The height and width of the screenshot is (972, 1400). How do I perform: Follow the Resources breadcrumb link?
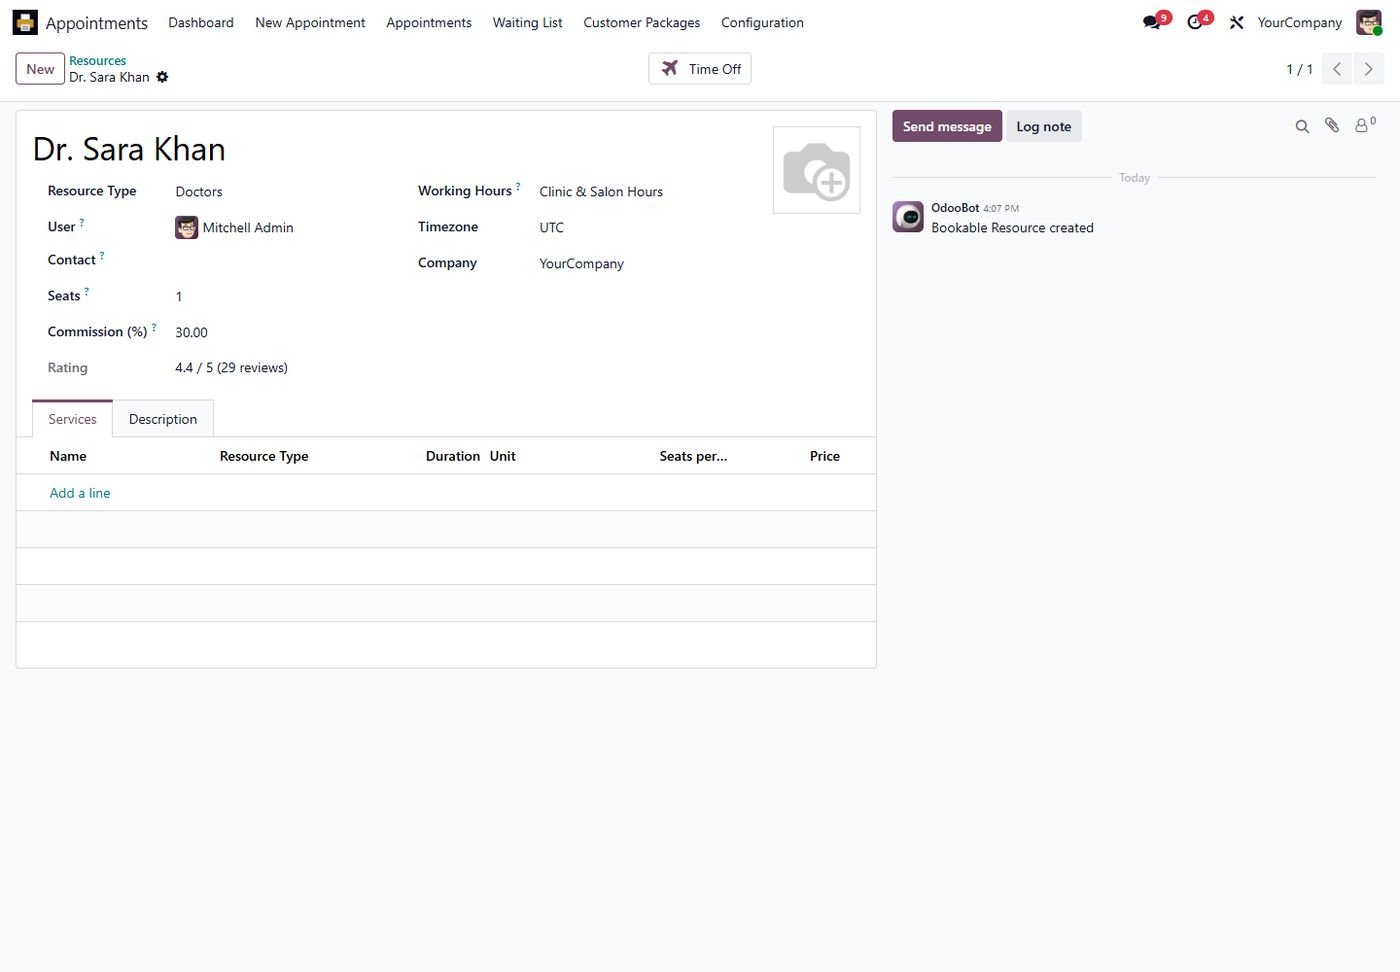click(x=97, y=61)
